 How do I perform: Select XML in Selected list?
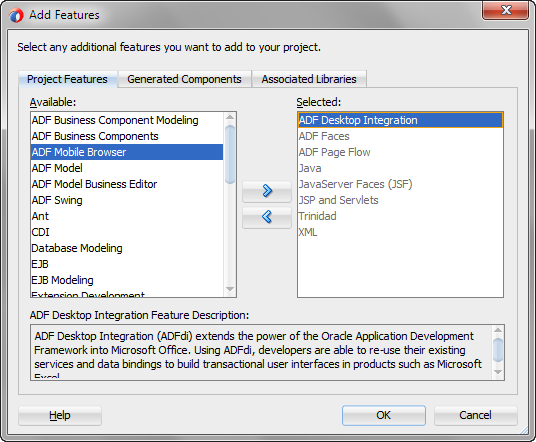coord(400,232)
